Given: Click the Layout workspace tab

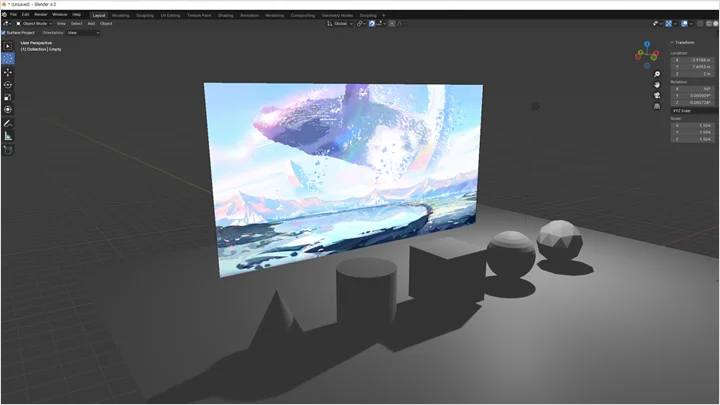Looking at the screenshot, I should click(x=99, y=15).
